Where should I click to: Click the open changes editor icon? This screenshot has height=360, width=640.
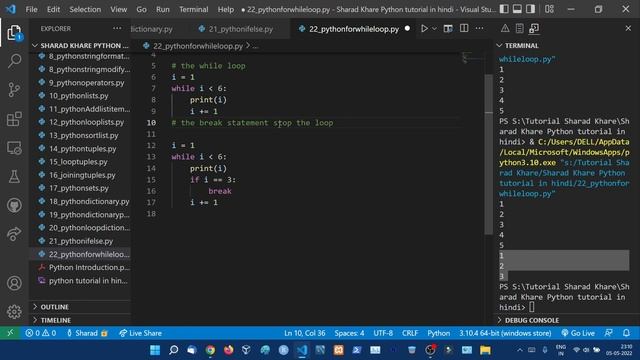pyautogui.click(x=448, y=29)
